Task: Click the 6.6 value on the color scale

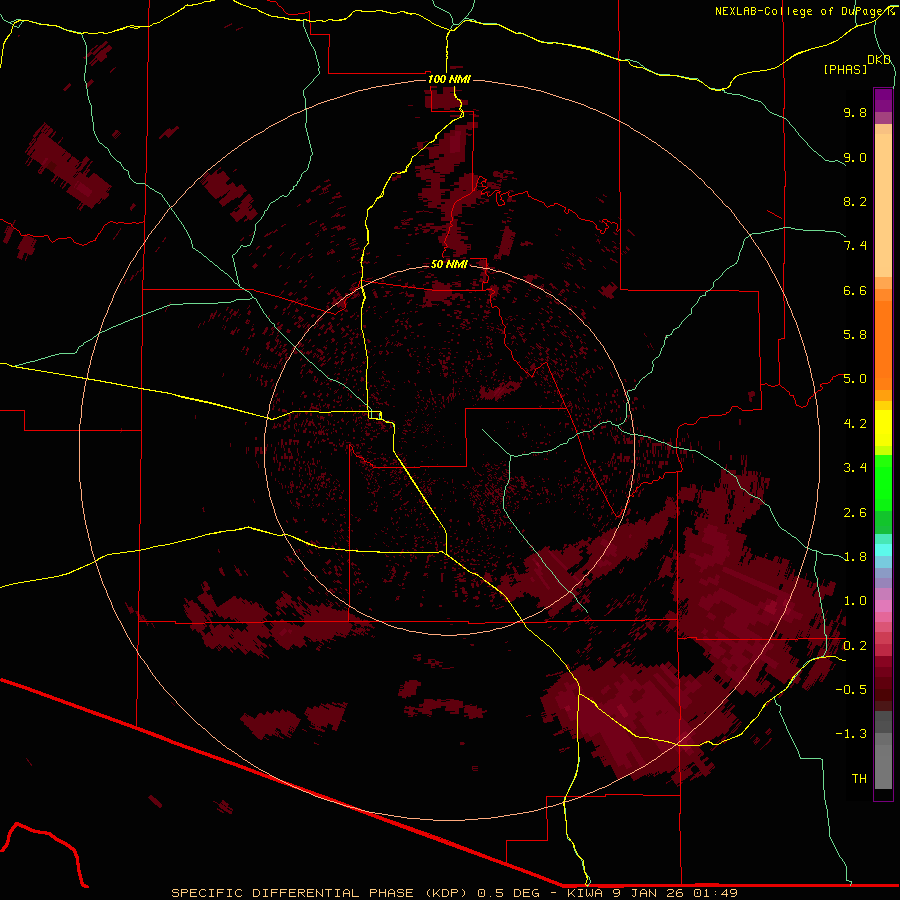Action: tap(855, 290)
